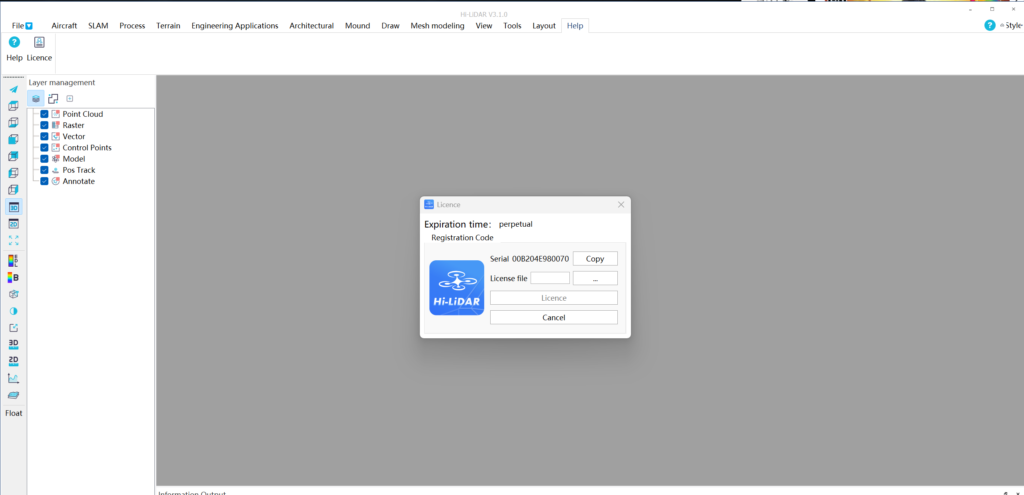Select the Point Cloud layer row

[82, 114]
